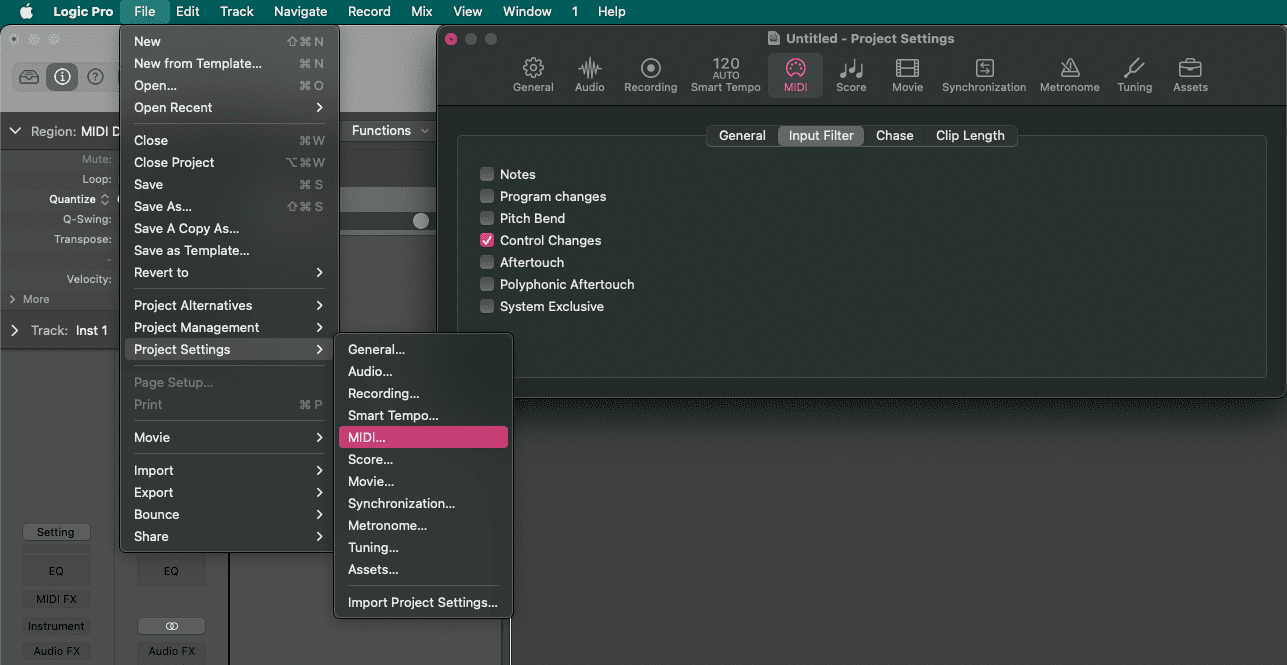The width and height of the screenshot is (1287, 665).
Task: Click the Instrument slot button
Action: coord(56,626)
